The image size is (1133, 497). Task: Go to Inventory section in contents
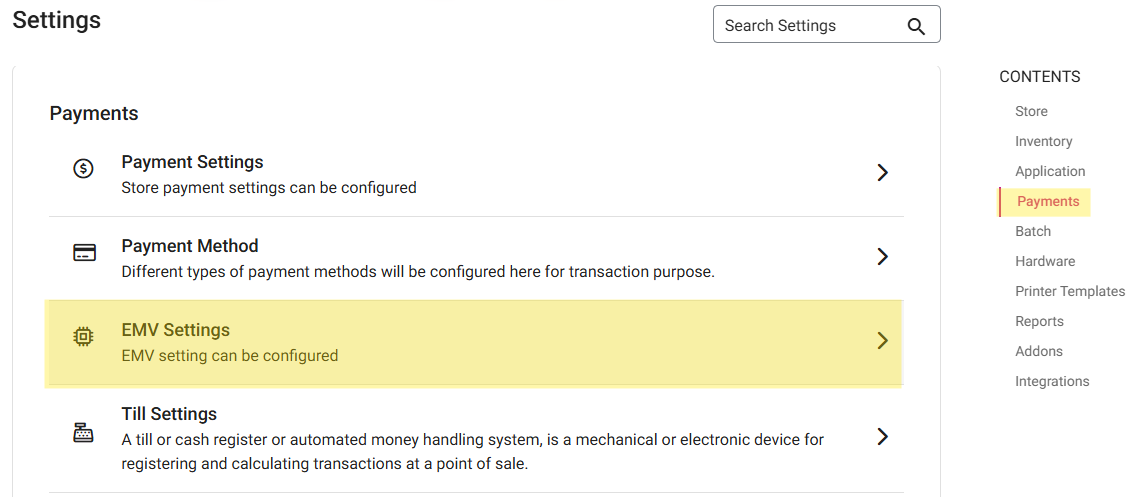coord(1043,141)
